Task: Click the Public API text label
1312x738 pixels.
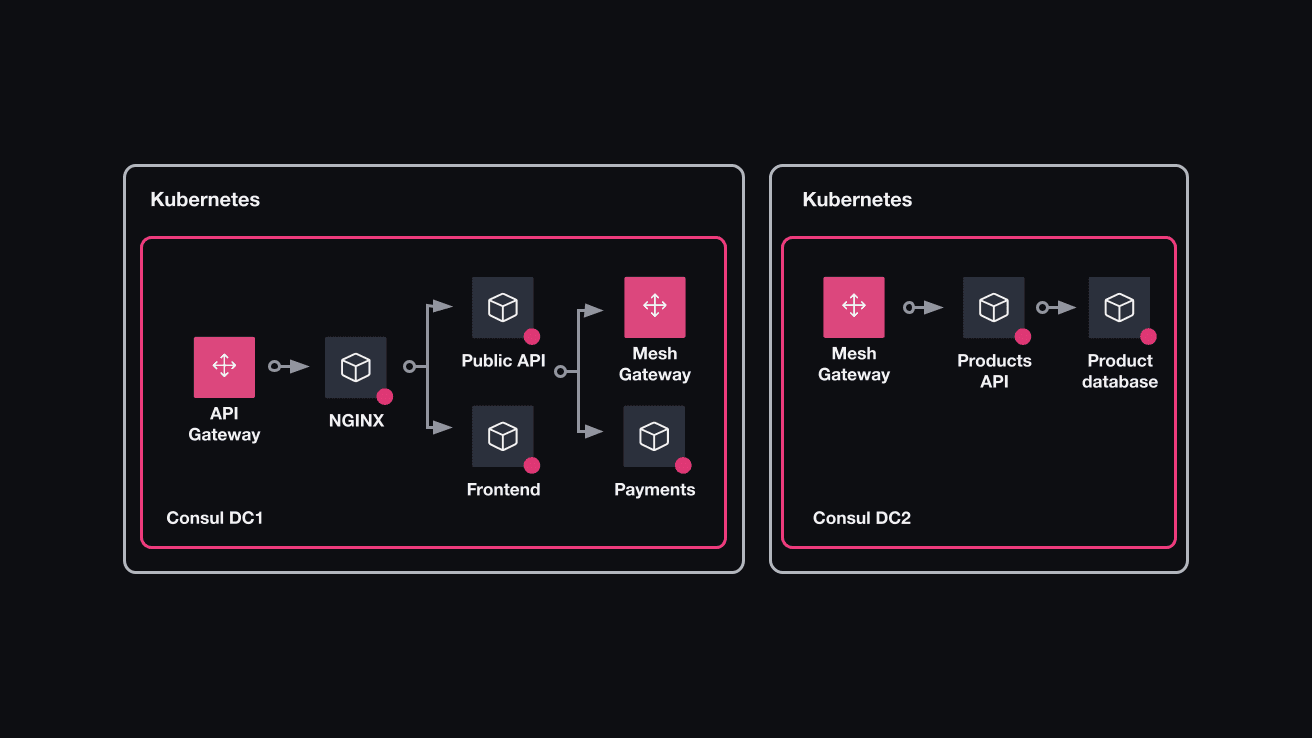Action: tap(503, 361)
